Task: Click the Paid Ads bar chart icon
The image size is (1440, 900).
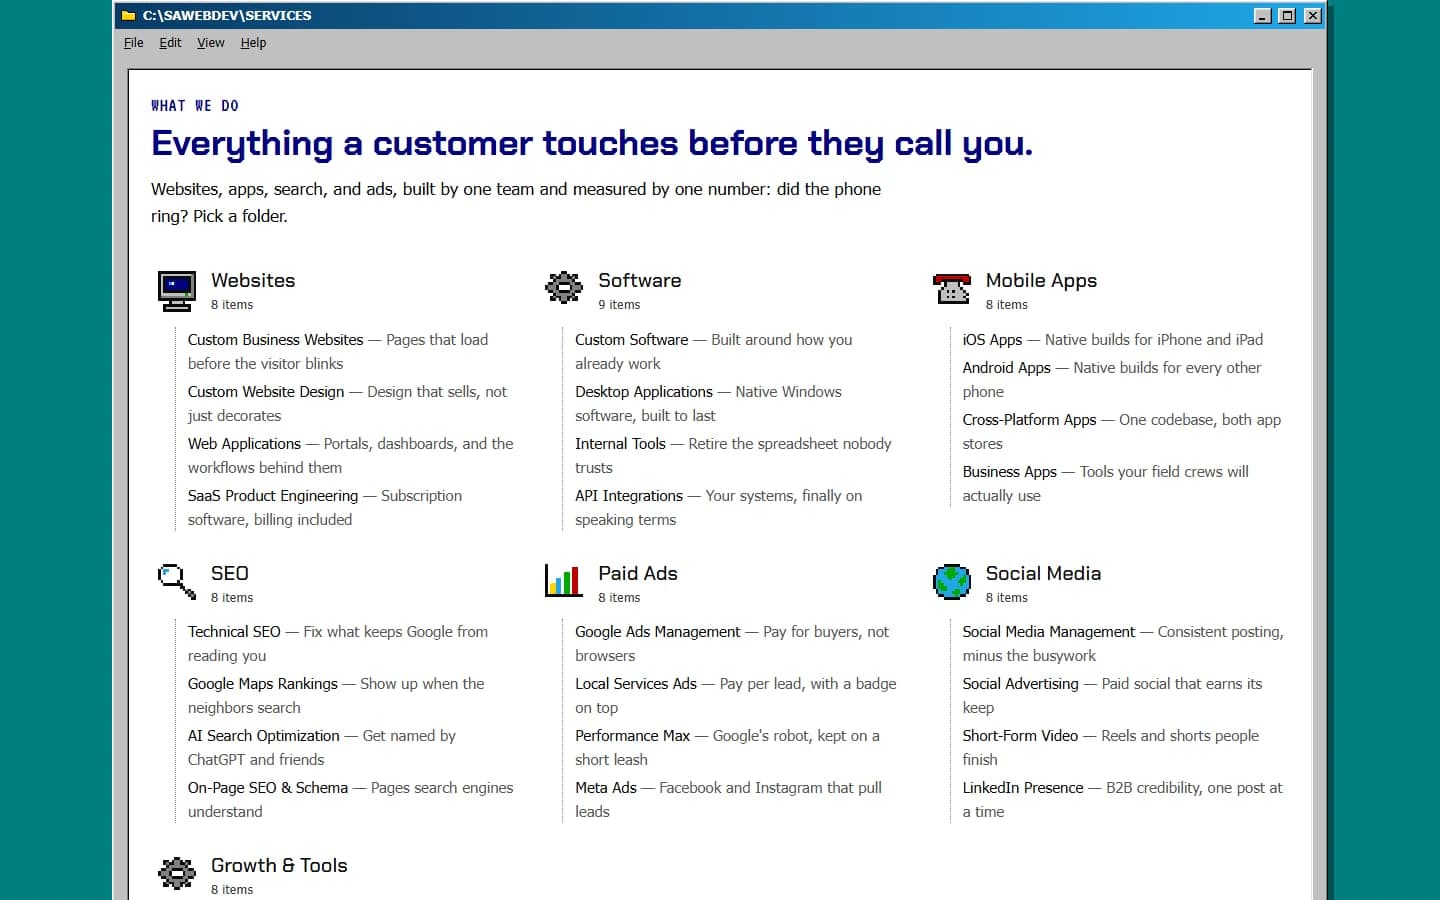Action: coord(564,581)
